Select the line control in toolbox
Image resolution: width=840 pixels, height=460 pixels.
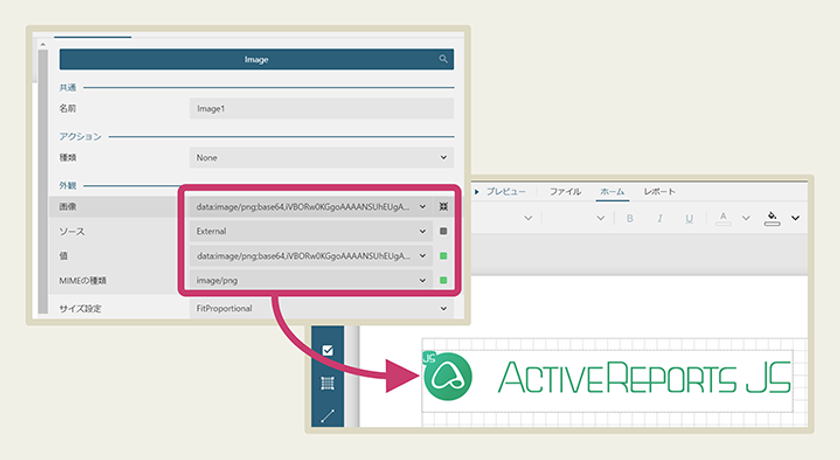click(x=328, y=416)
